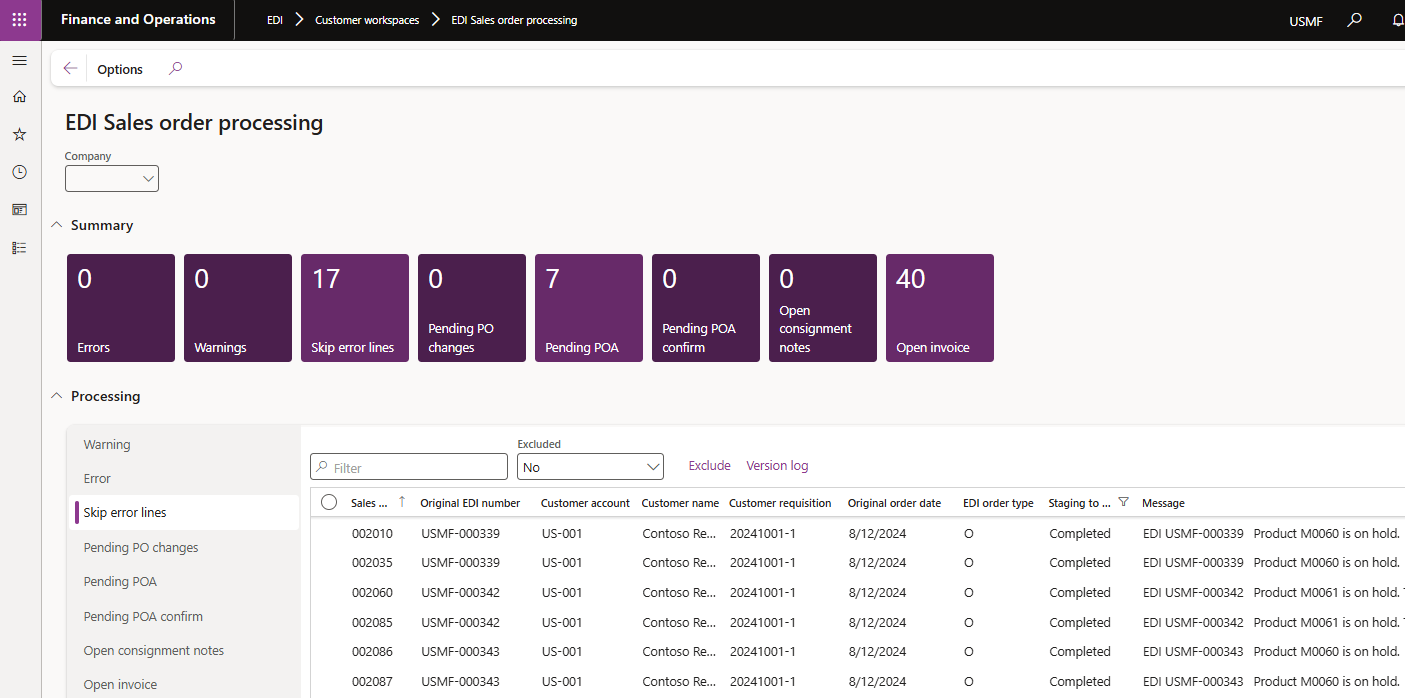Open the Company dropdown

pos(112,179)
